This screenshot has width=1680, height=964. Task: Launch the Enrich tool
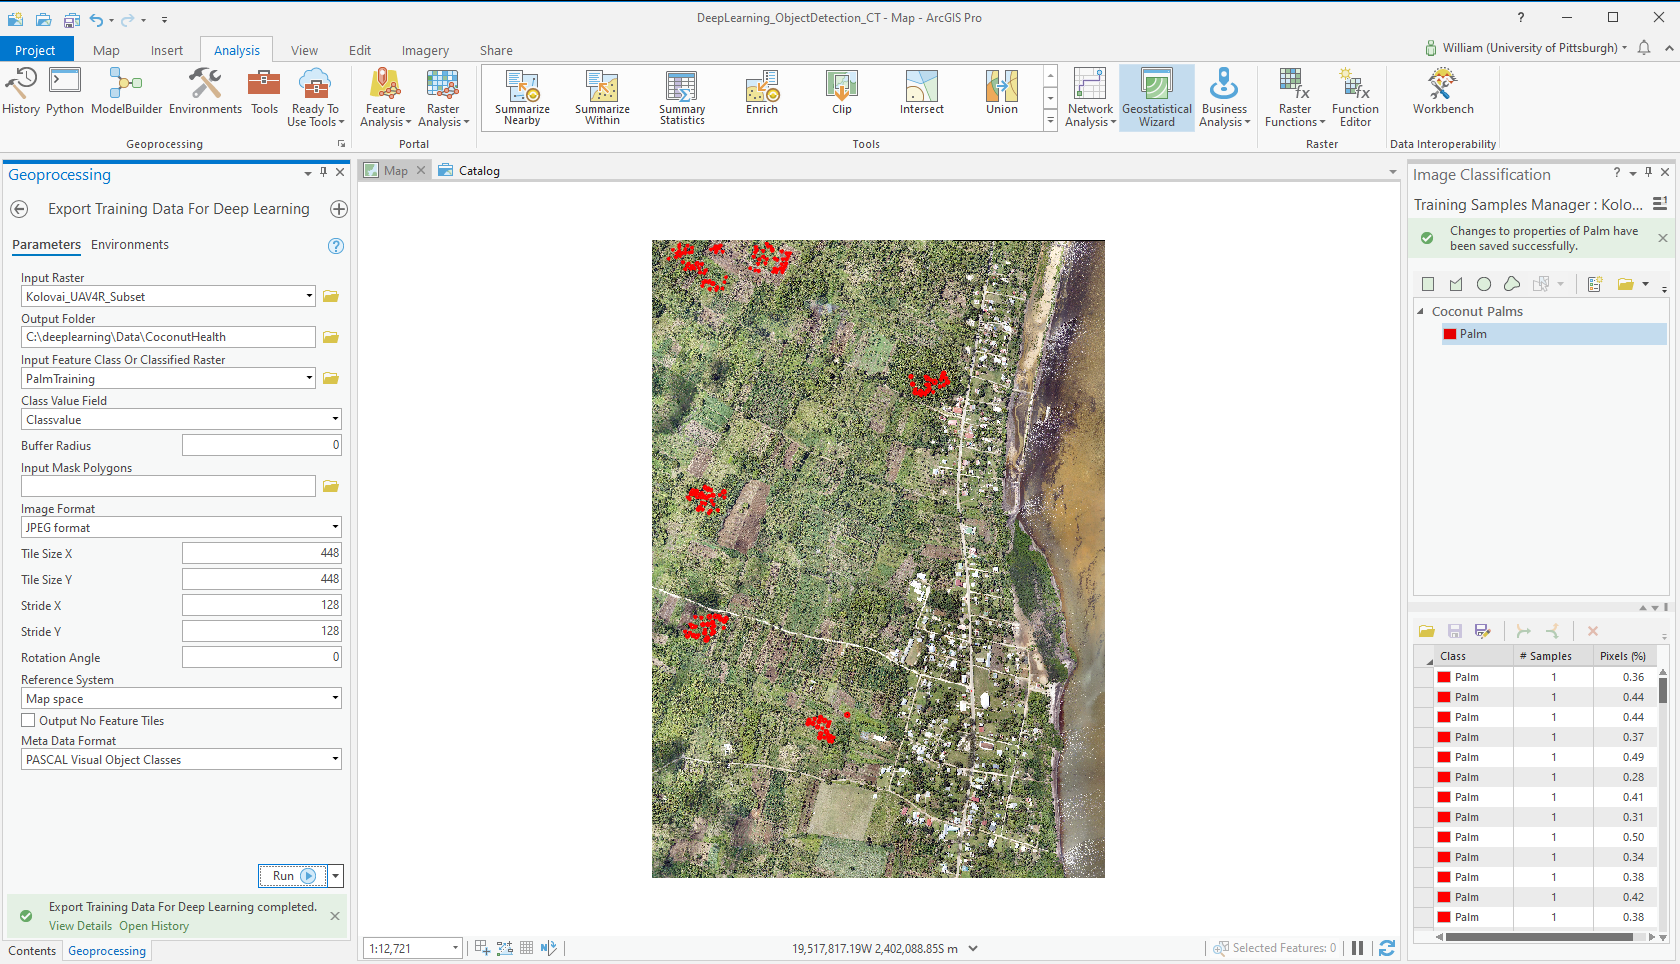pyautogui.click(x=762, y=93)
